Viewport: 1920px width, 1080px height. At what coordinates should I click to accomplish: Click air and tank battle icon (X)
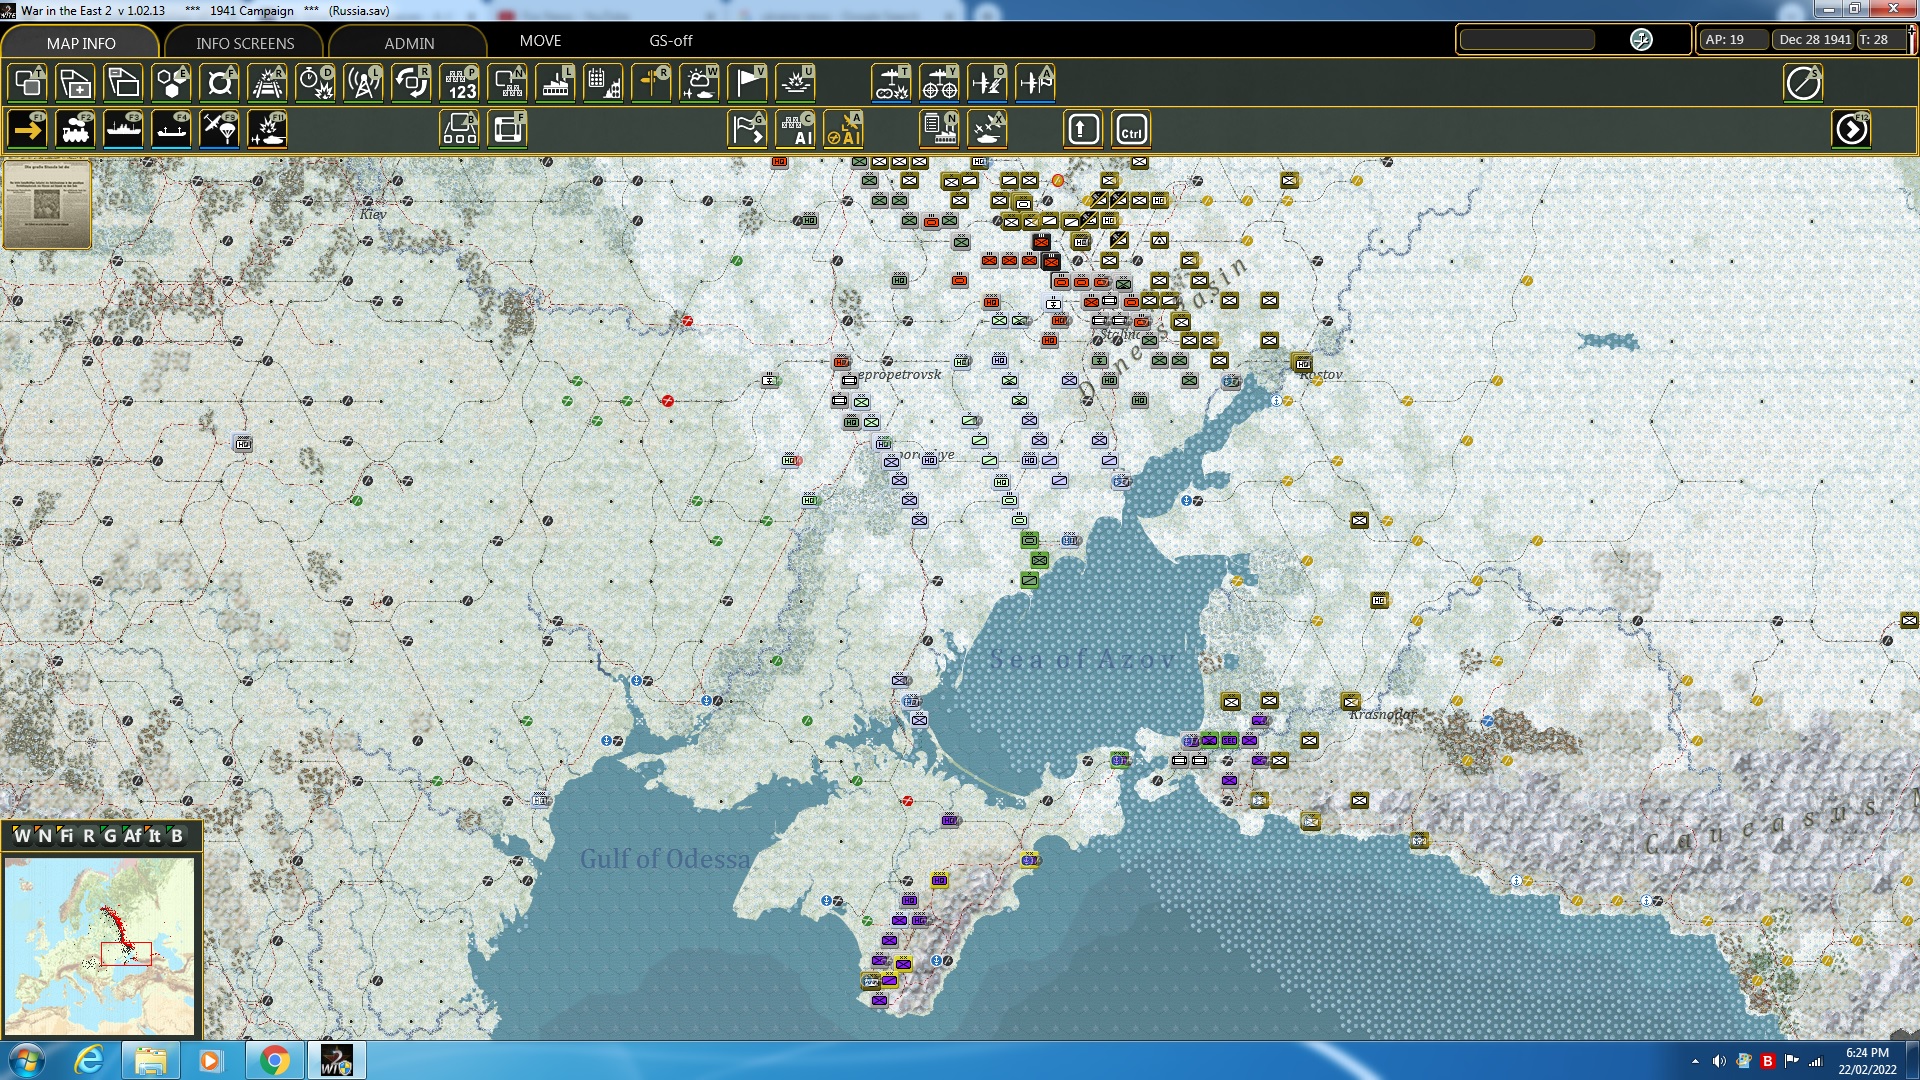pyautogui.click(x=987, y=130)
